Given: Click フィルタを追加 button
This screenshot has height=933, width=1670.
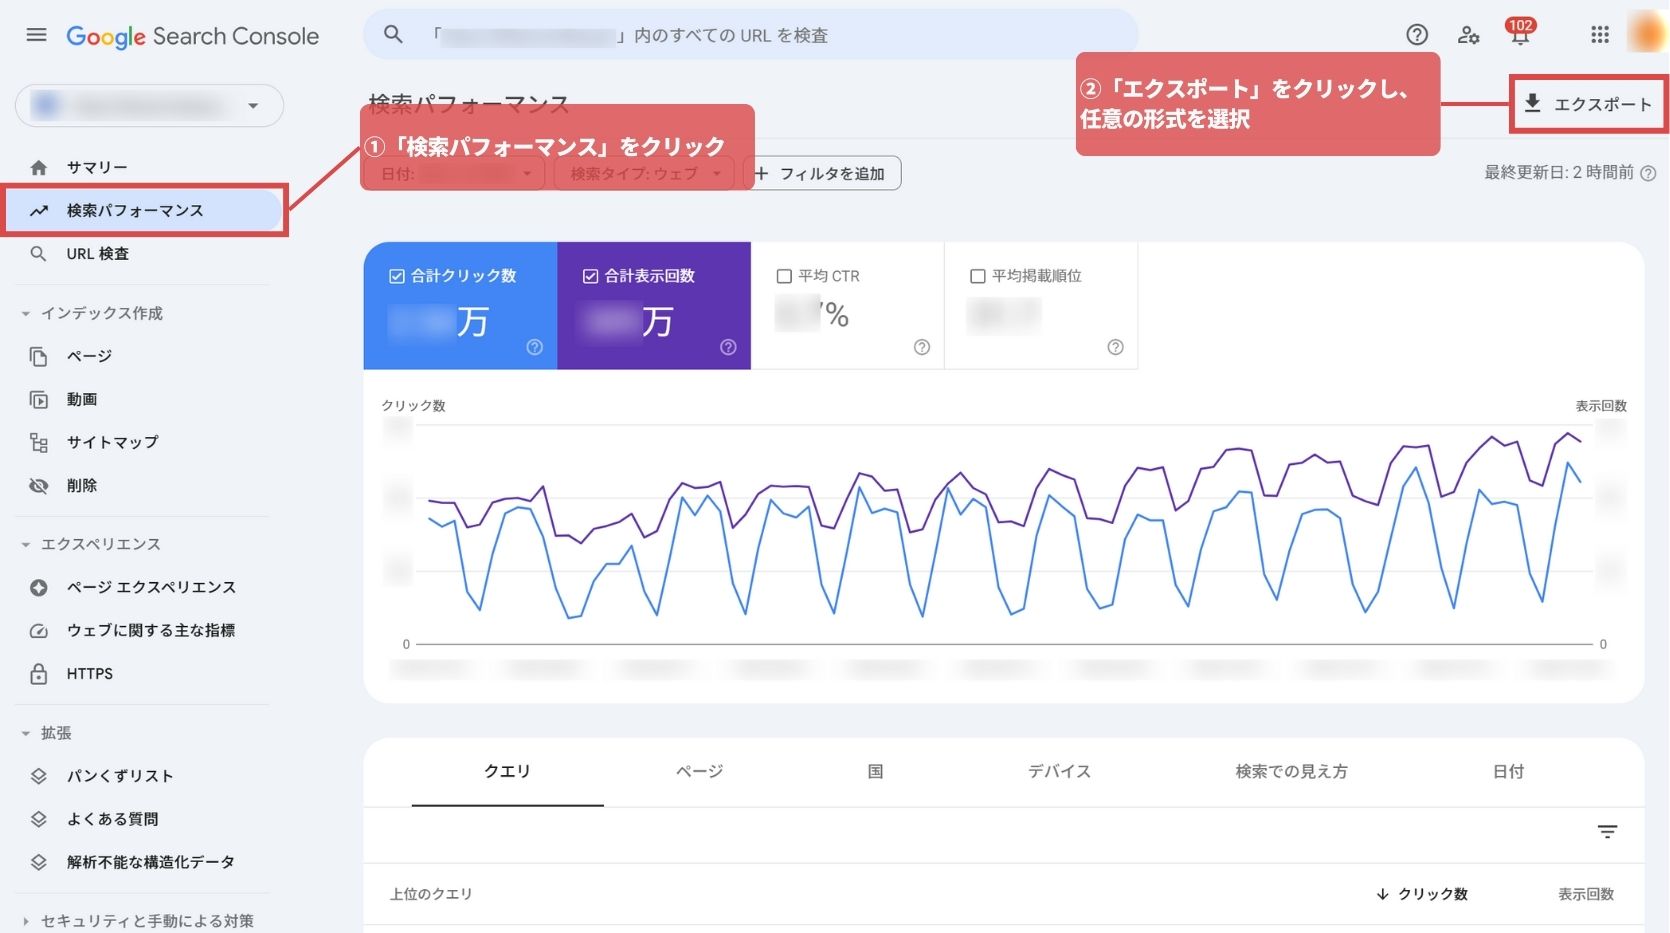Looking at the screenshot, I should click(822, 173).
